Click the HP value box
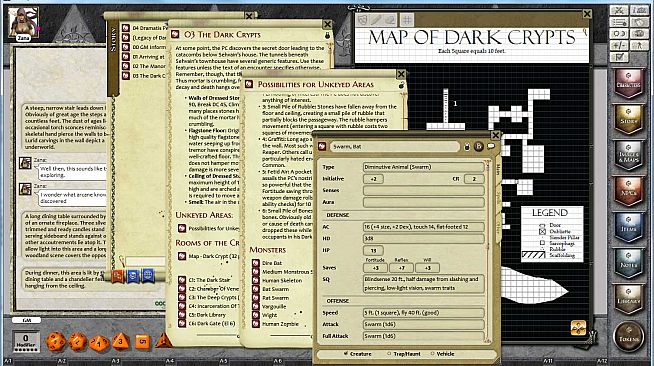The image size is (654, 366). [373, 251]
